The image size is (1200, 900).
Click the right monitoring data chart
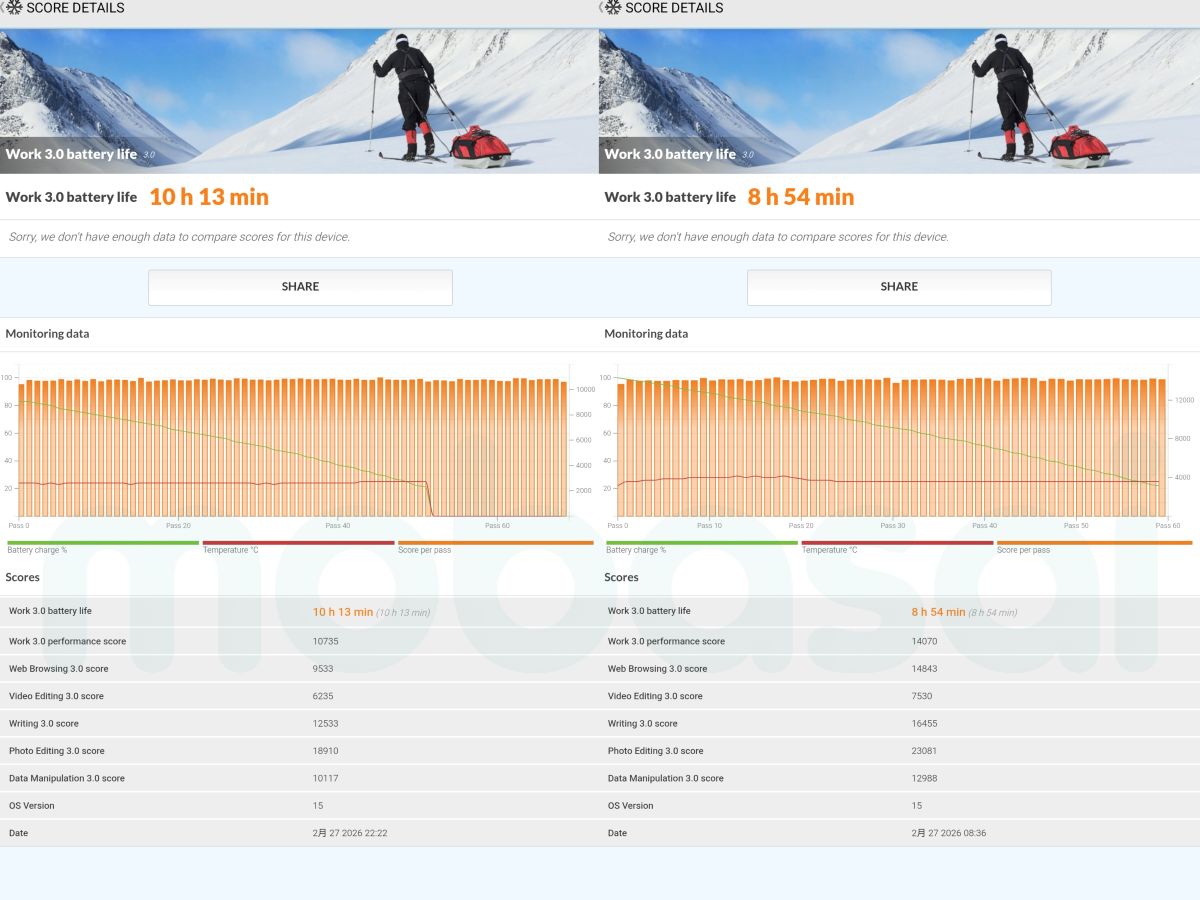890,445
